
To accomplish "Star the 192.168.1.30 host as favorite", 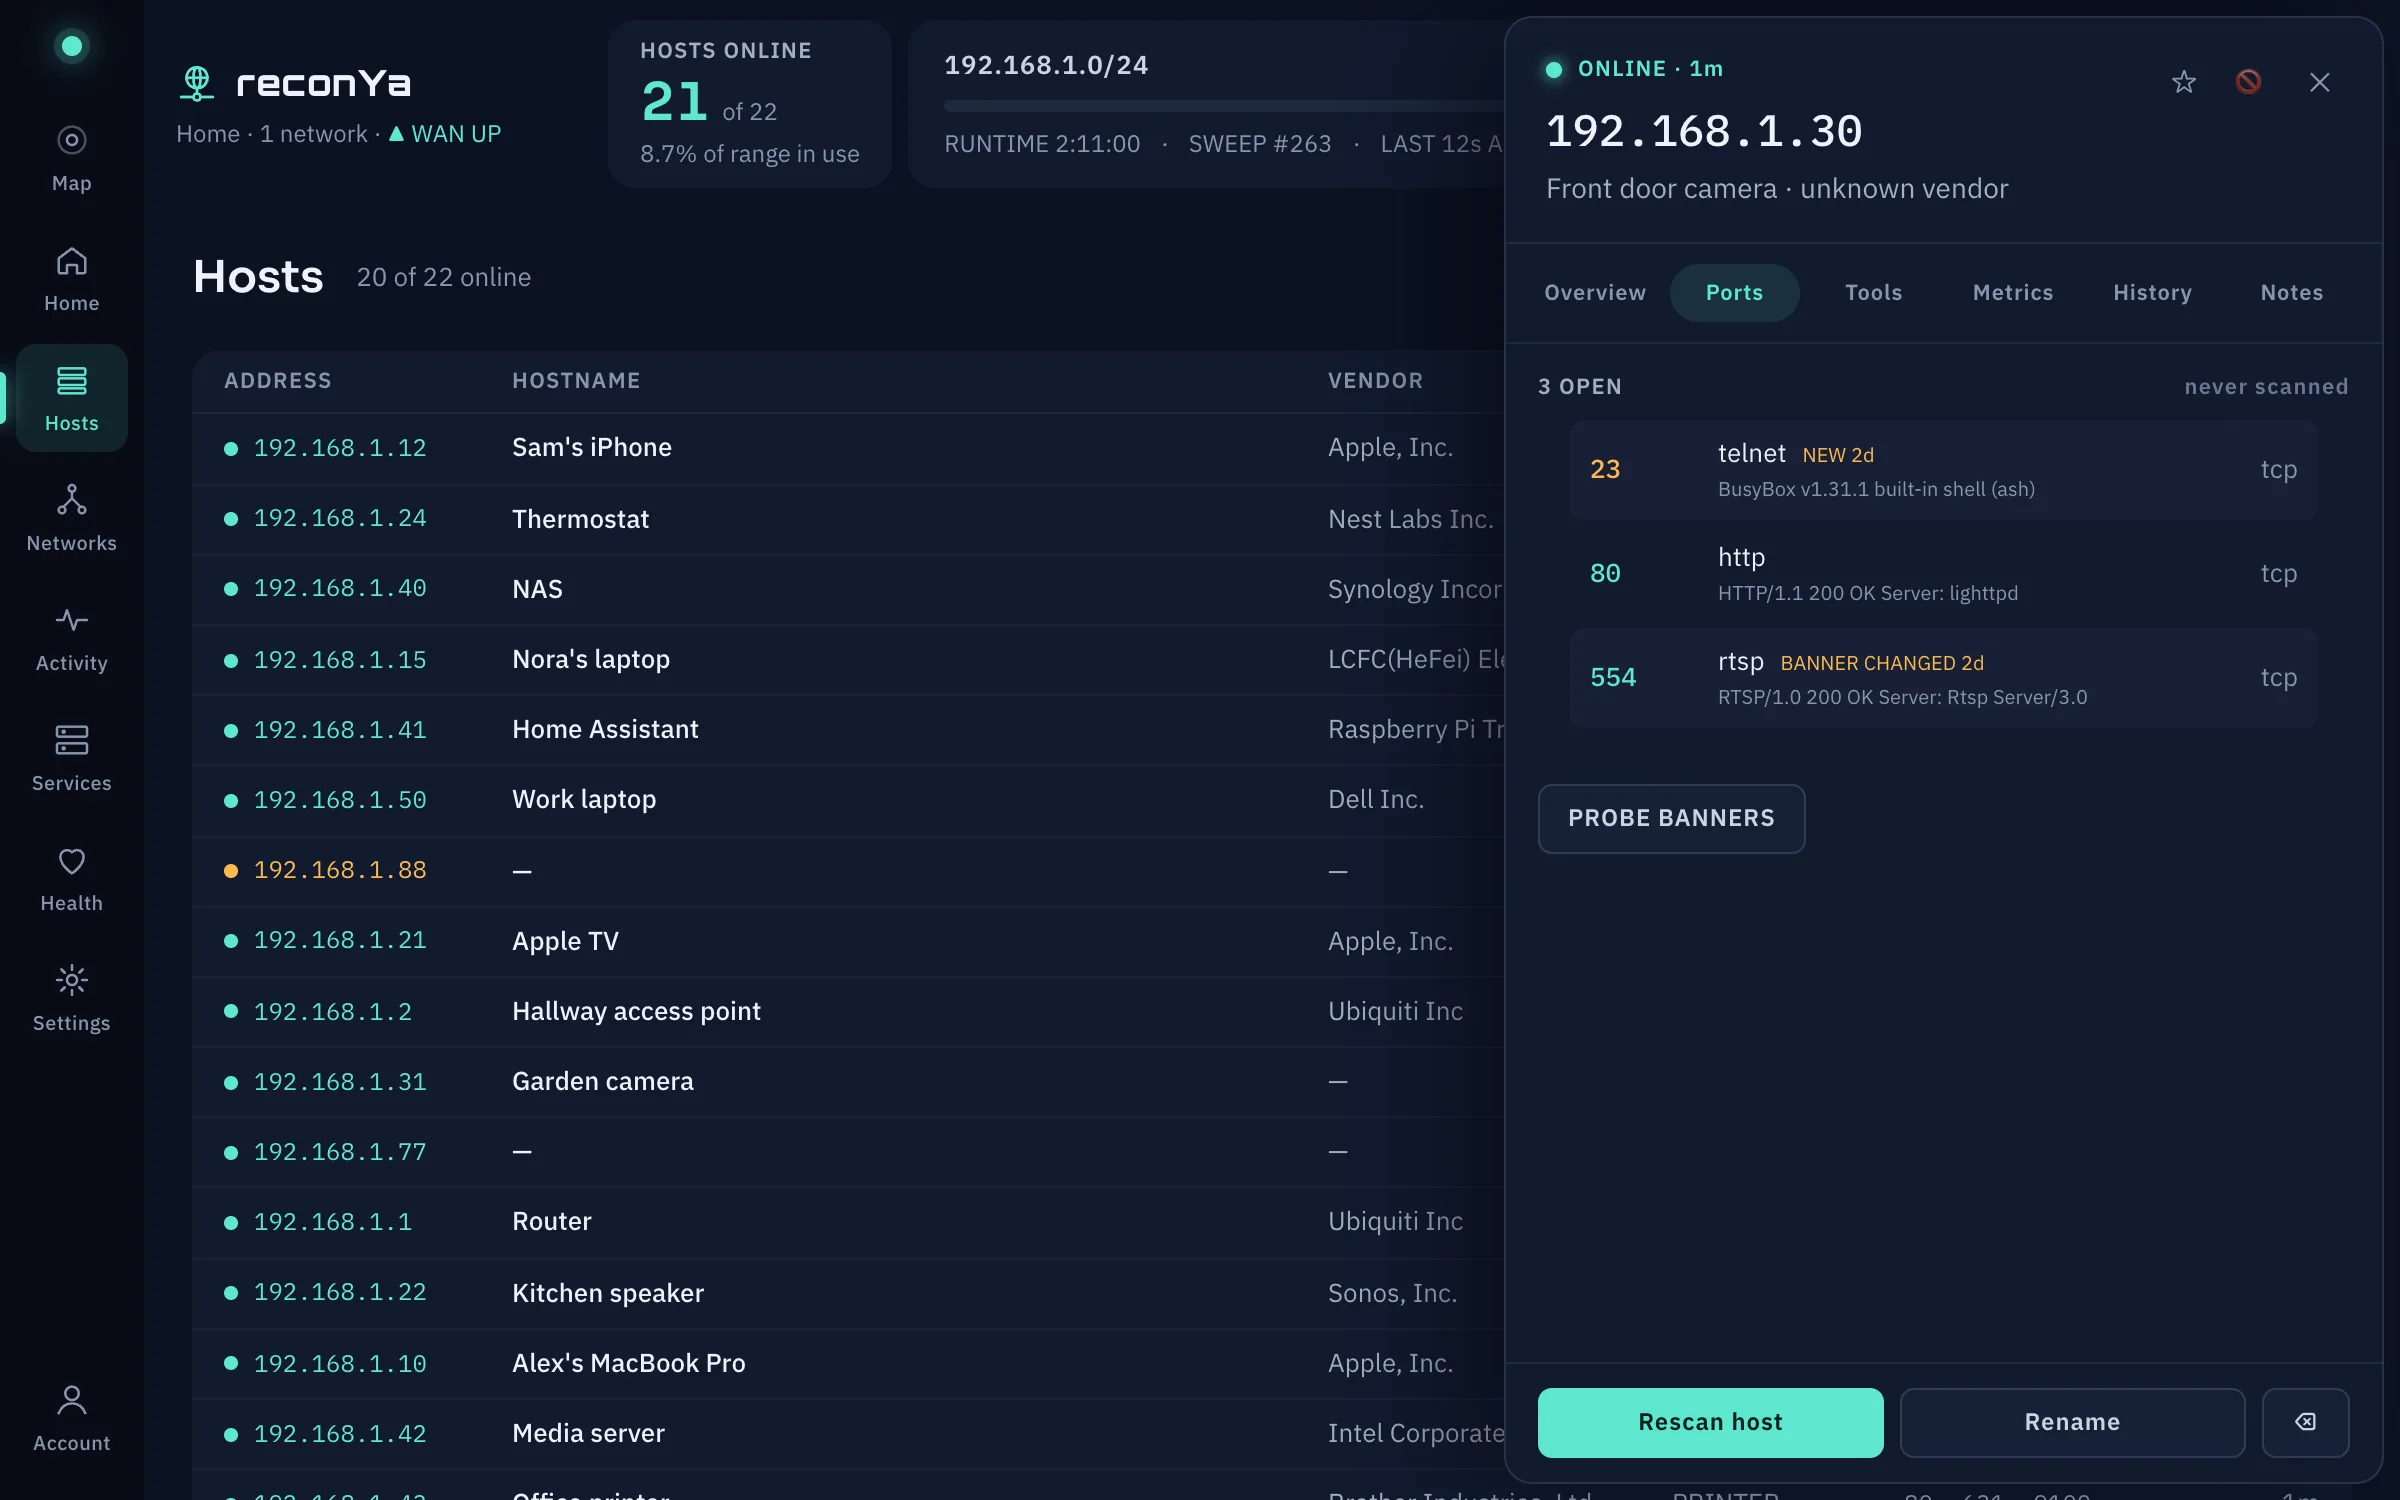I will point(2184,82).
